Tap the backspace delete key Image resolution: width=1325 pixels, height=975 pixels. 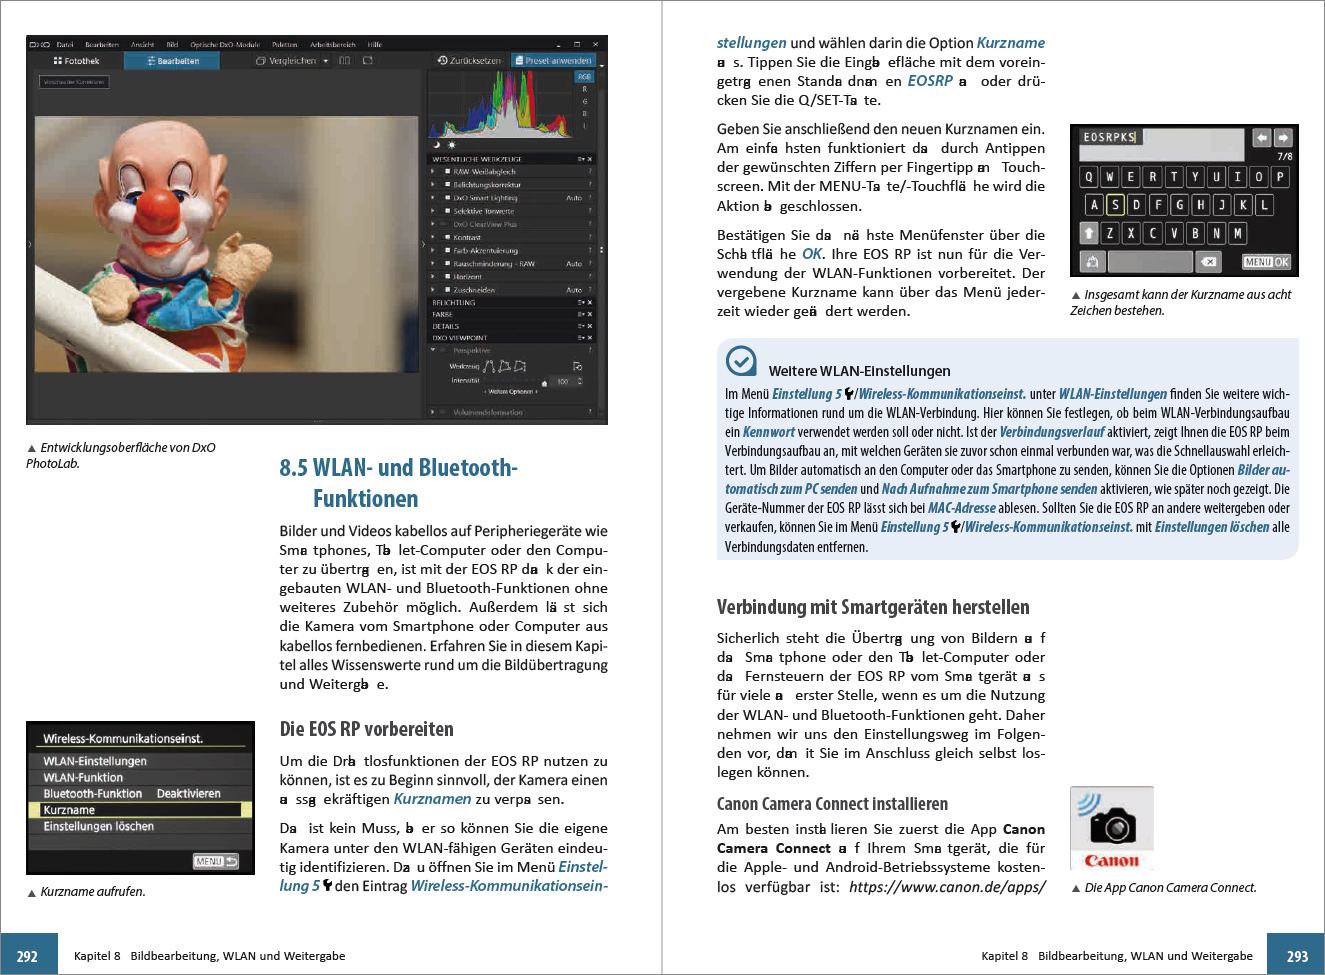pyautogui.click(x=1209, y=262)
